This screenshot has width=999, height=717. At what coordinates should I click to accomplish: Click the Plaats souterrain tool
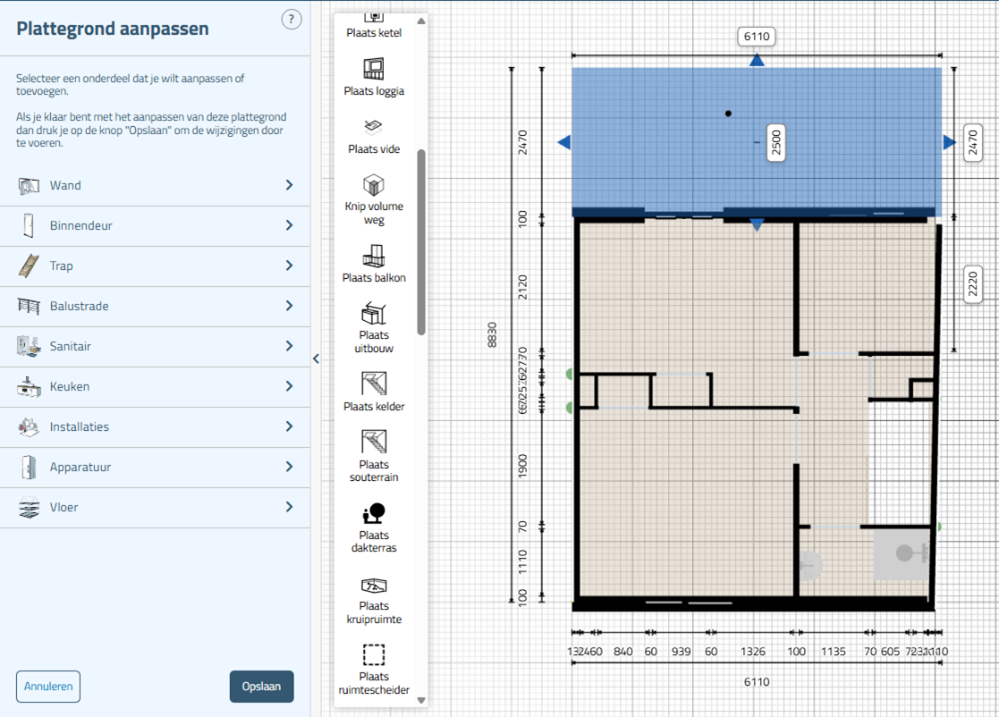click(x=374, y=442)
